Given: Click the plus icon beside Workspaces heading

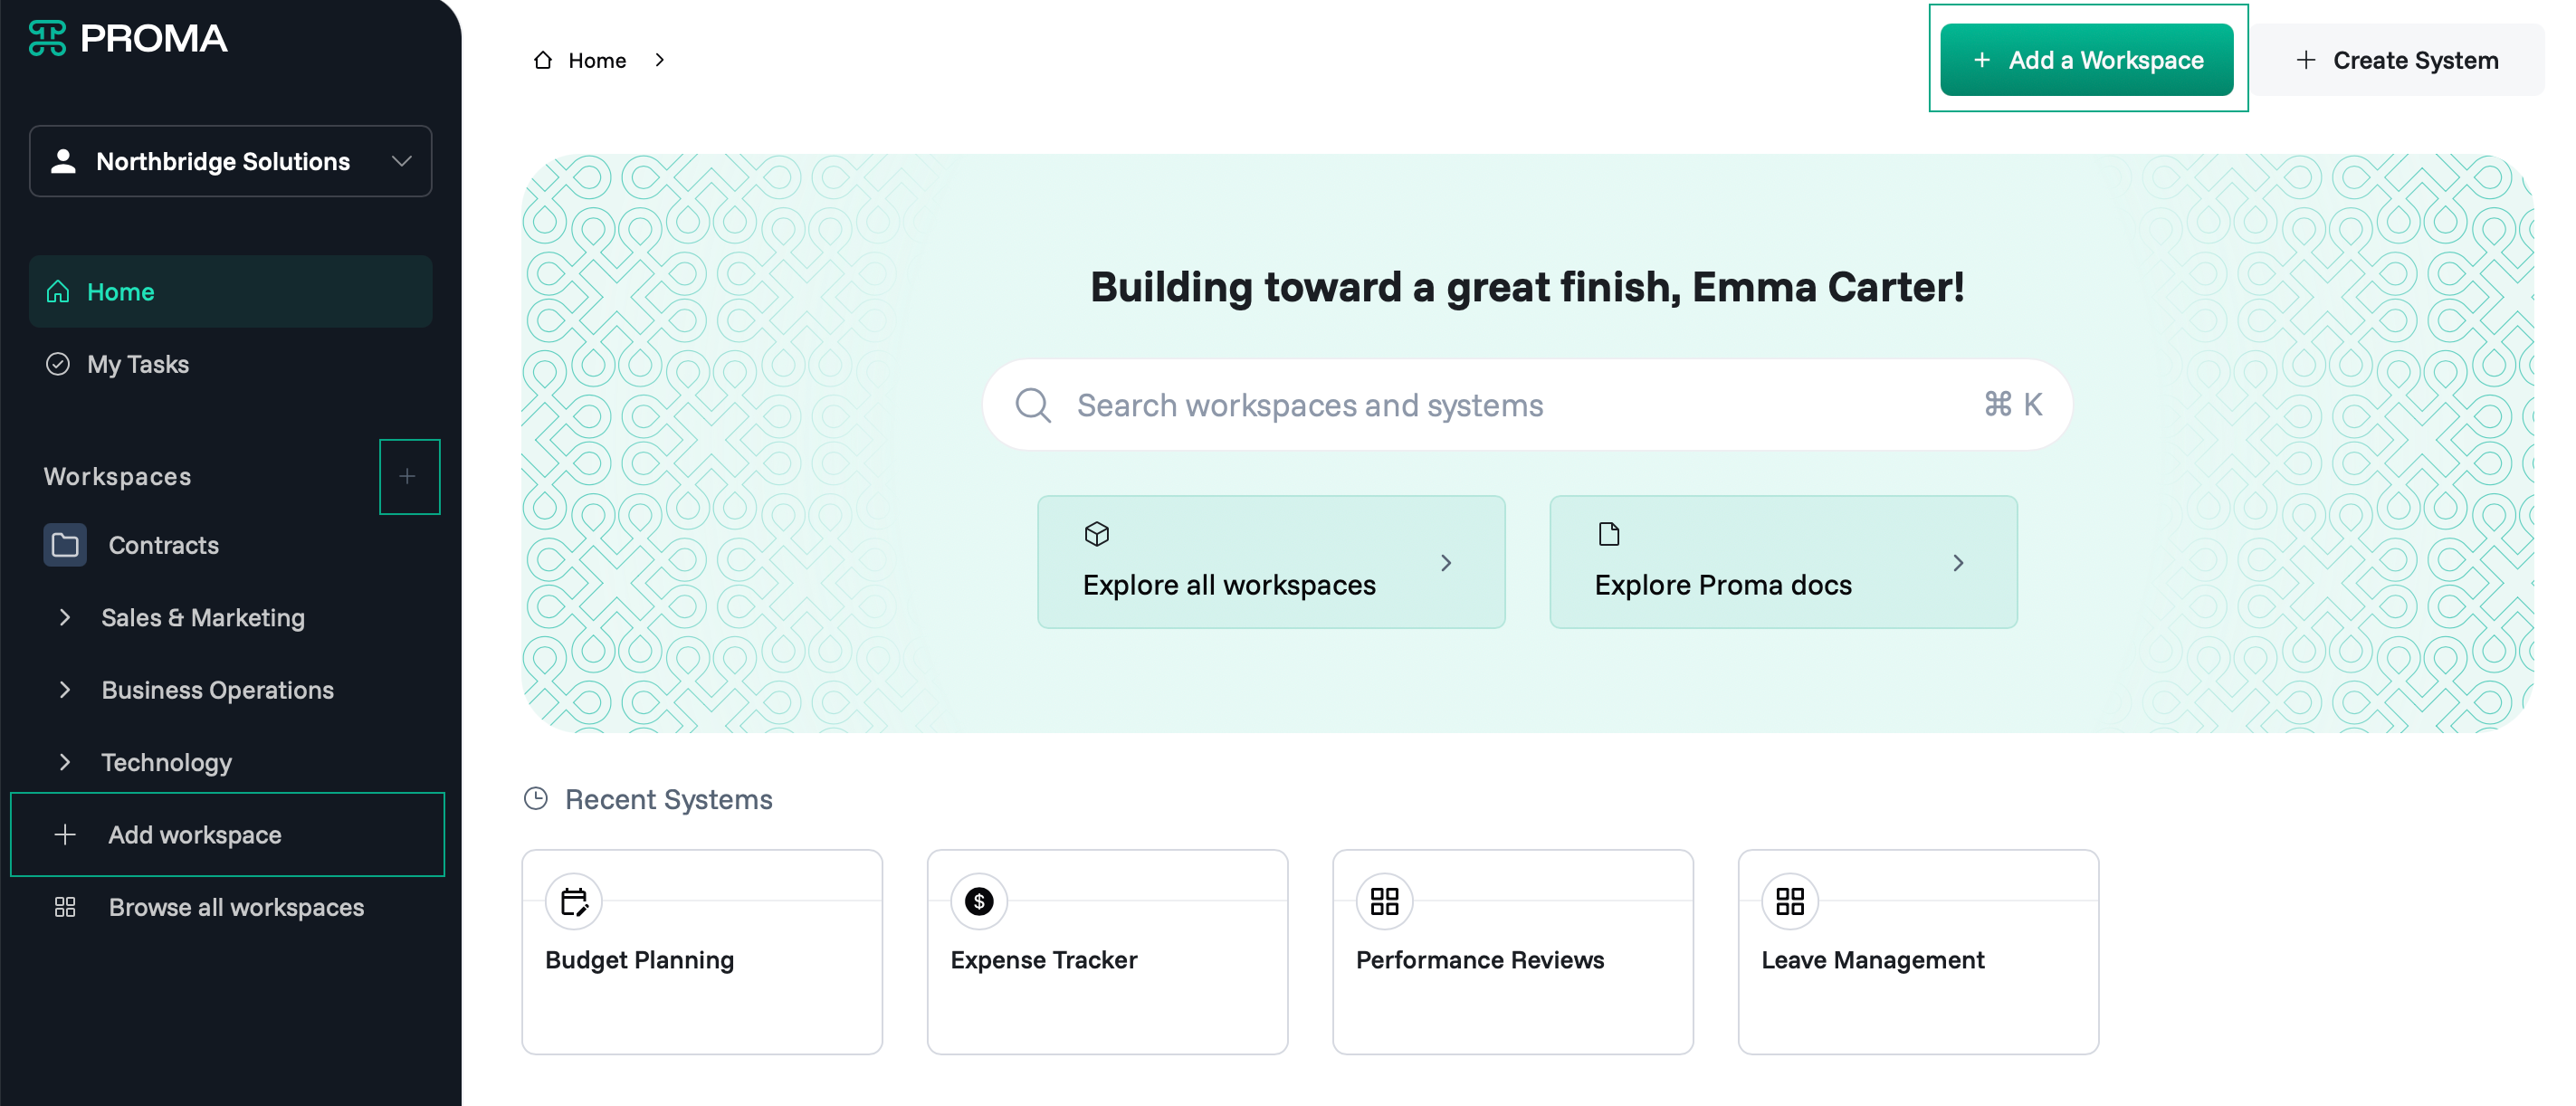Looking at the screenshot, I should pyautogui.click(x=408, y=476).
